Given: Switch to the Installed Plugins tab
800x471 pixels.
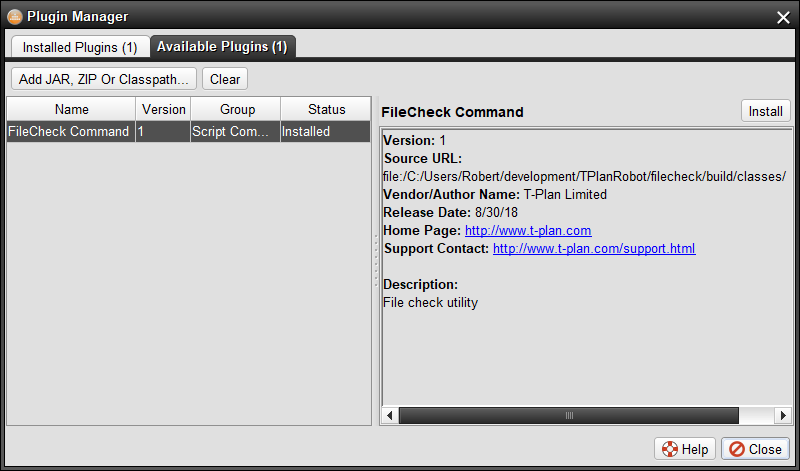Looking at the screenshot, I should [x=80, y=47].
